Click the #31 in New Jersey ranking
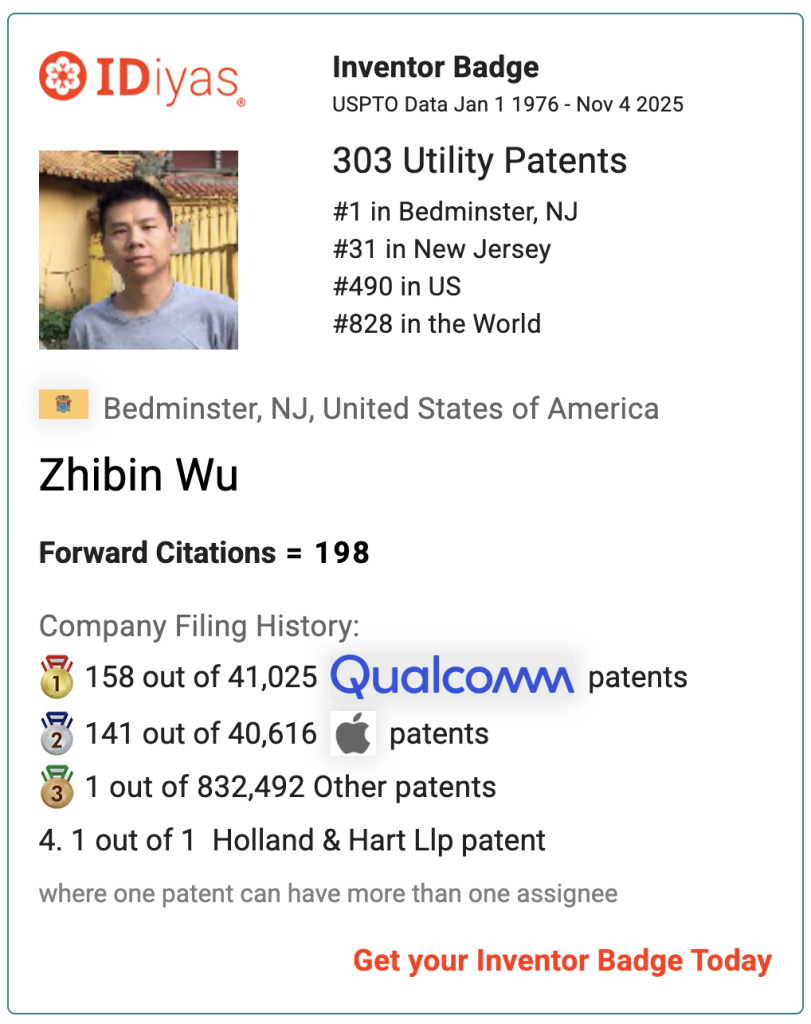The image size is (811, 1024). [x=441, y=249]
